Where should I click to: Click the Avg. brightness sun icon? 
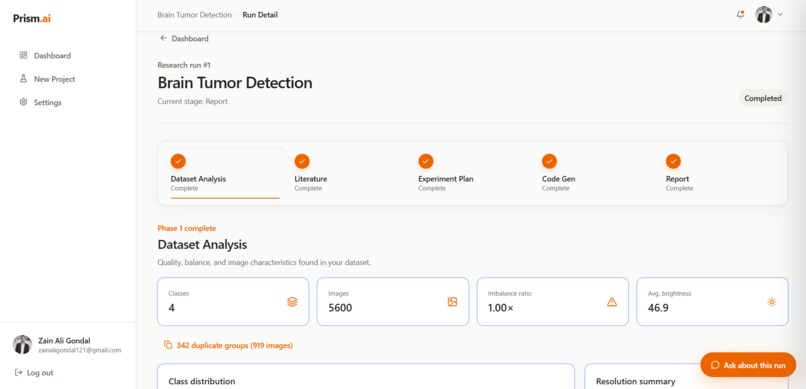tap(772, 302)
